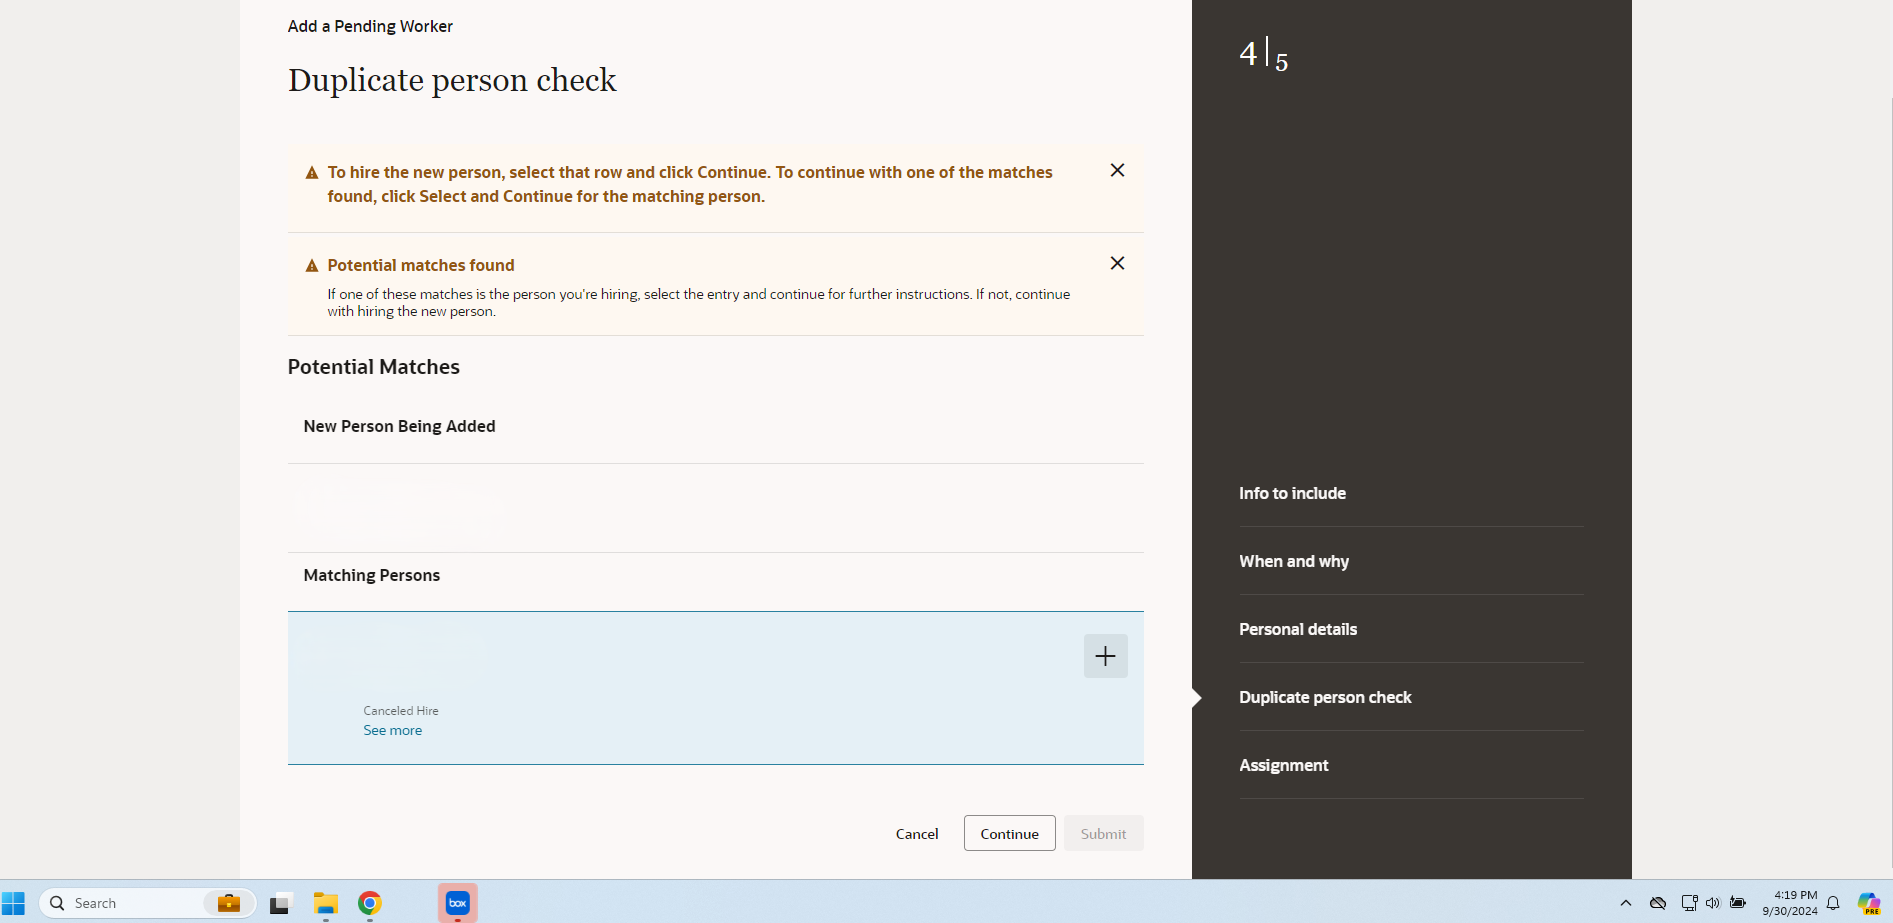
Task: Open the Windows Start menu
Action: click(13, 903)
